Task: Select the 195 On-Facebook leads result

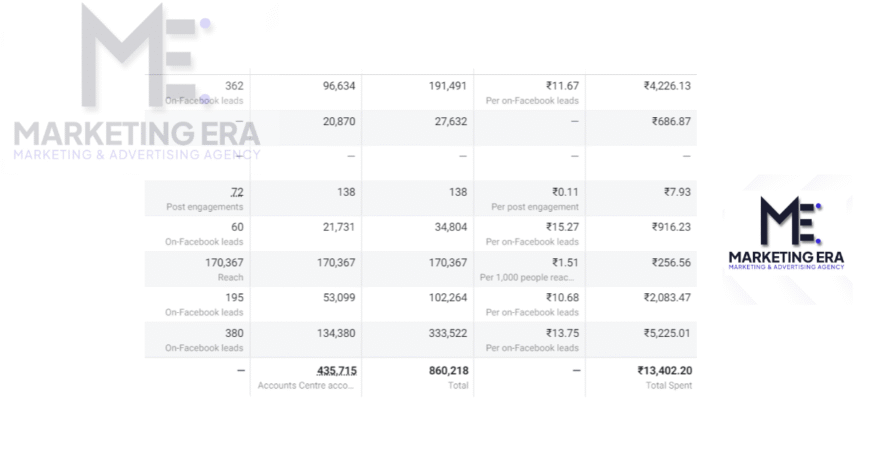Action: point(234,298)
